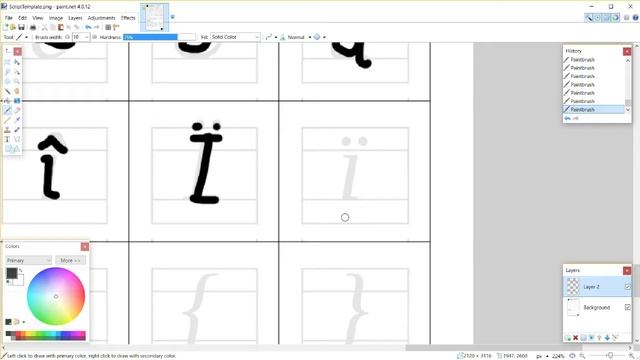Viewport: 640px width, 360px height.
Task: Toggle the Layers window button at top right
Action: tap(606, 18)
